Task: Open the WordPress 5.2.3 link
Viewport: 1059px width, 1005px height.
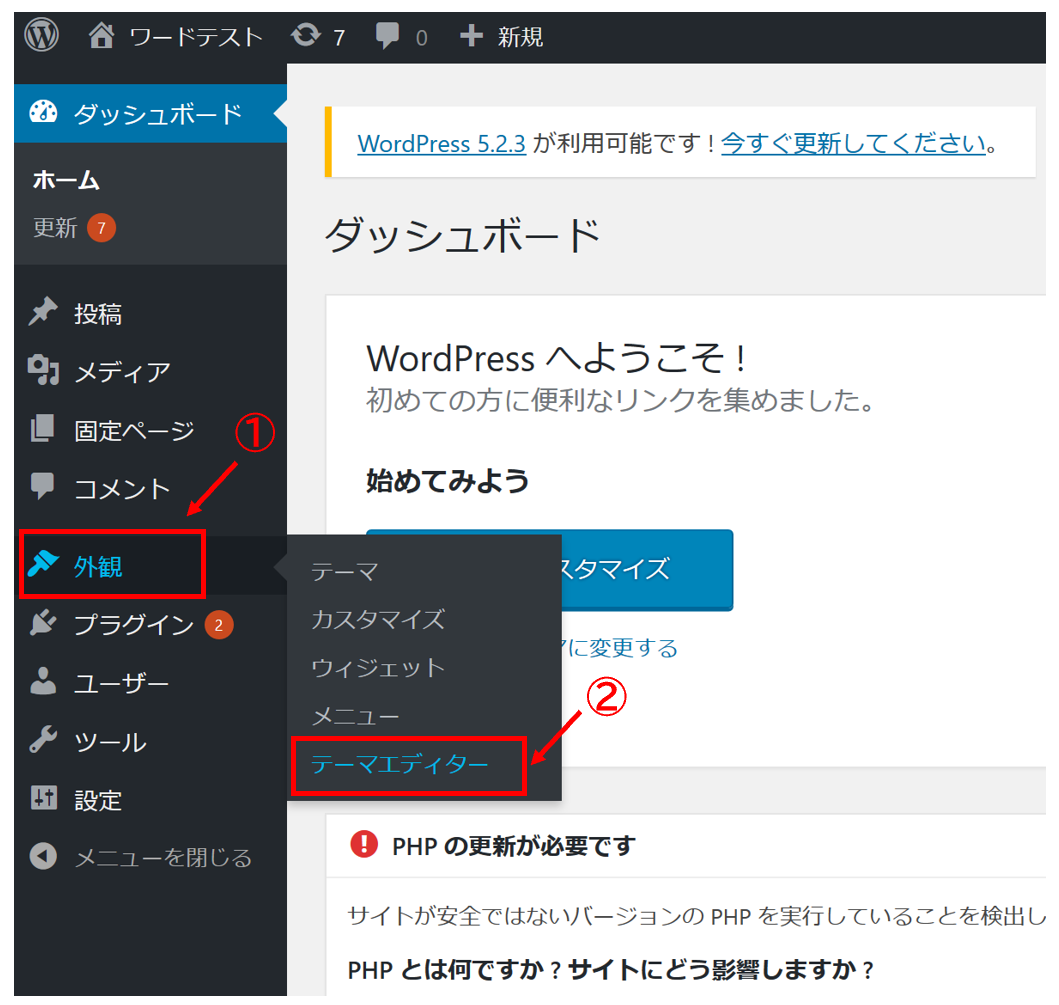Action: coord(441,144)
